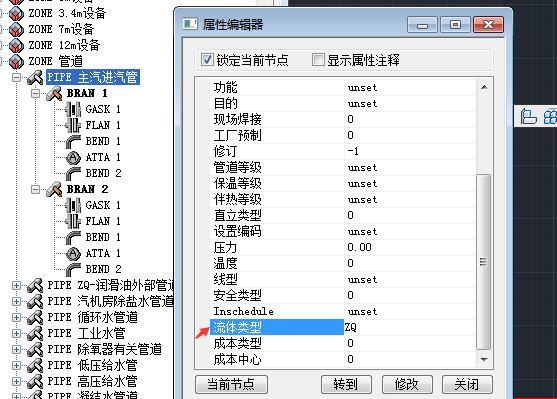Enable the 显示属性注释 checkbox
The image size is (557, 399).
pos(318,60)
